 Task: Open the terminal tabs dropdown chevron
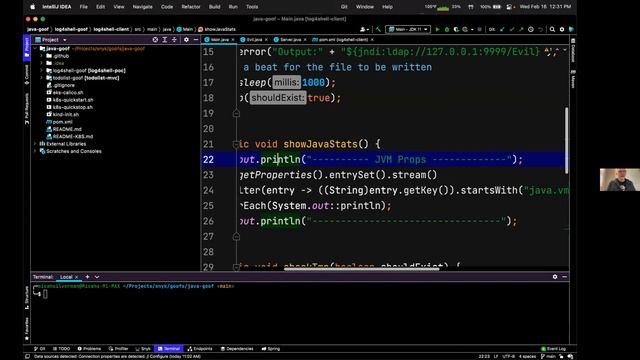[97, 277]
